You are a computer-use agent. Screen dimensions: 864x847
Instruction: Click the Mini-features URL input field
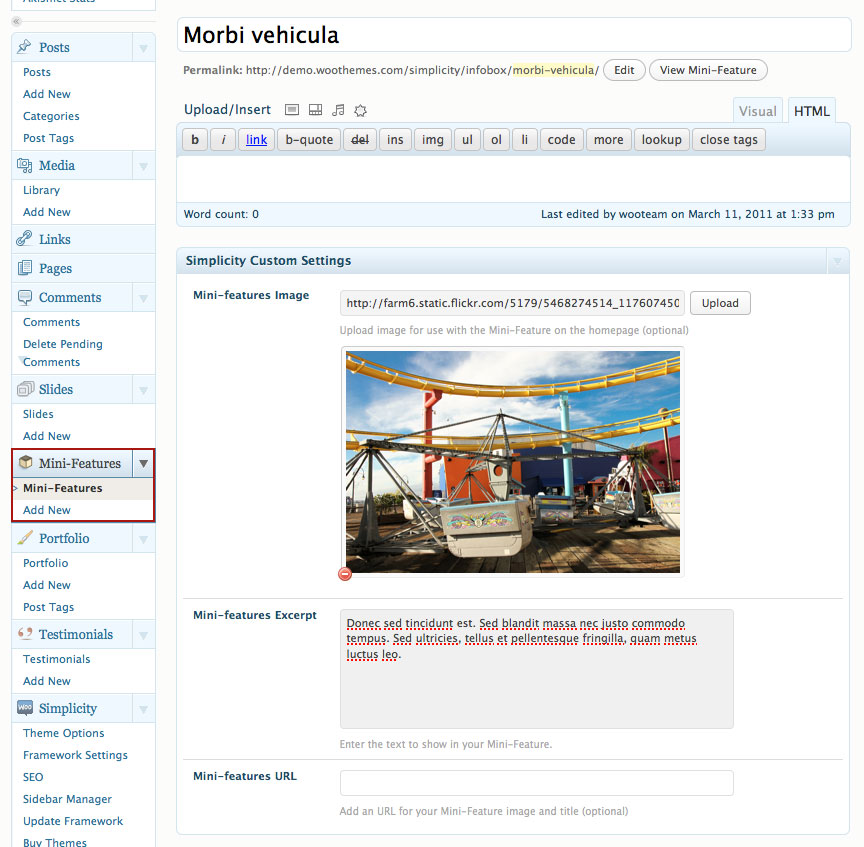[537, 783]
